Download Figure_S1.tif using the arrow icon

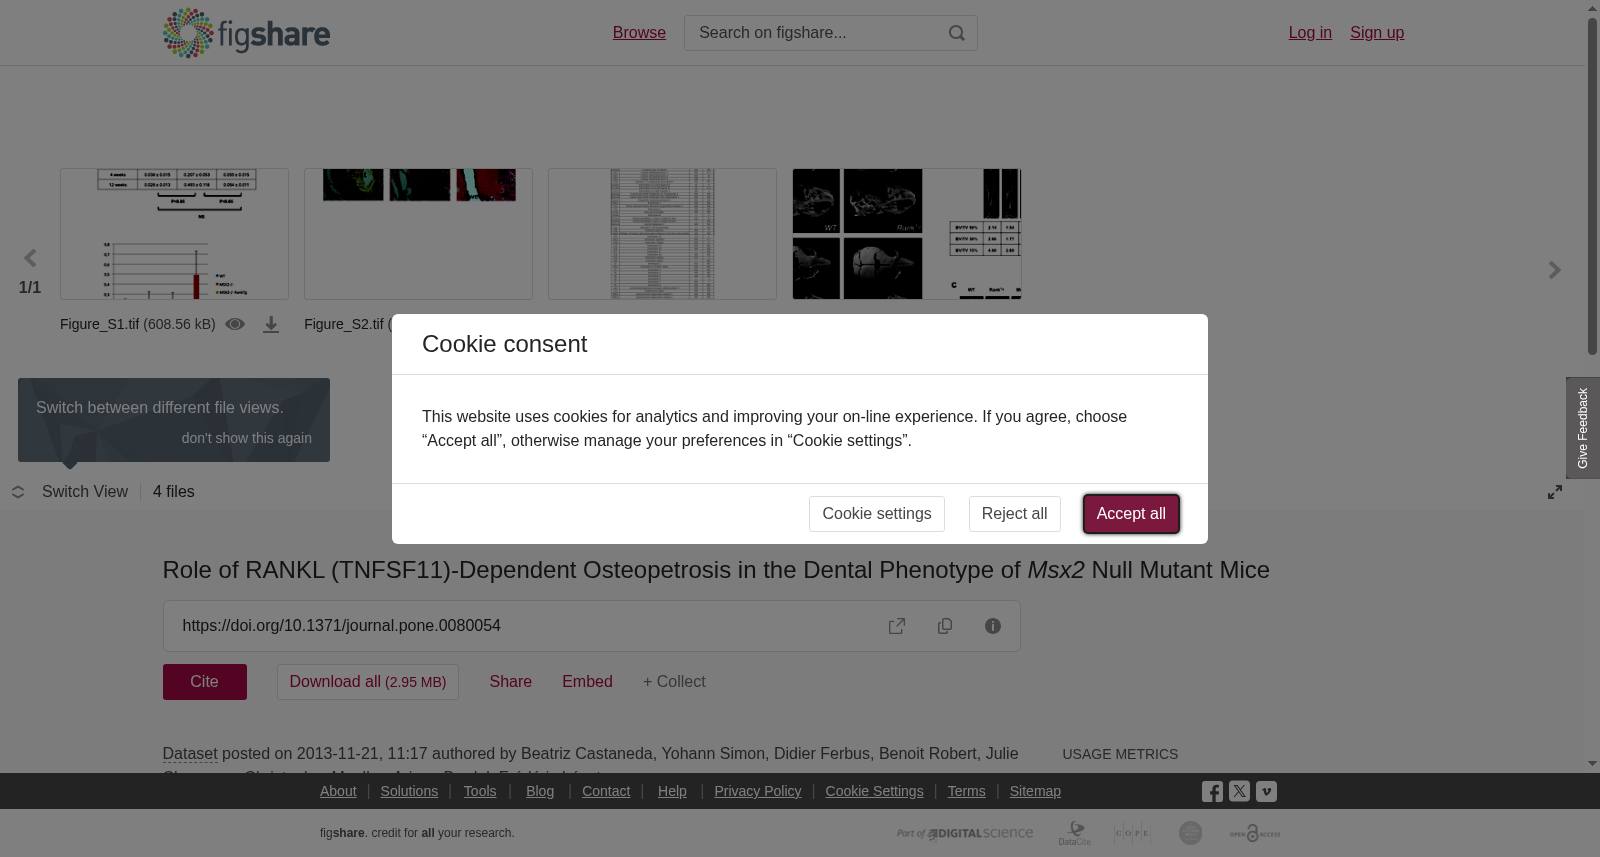271,325
